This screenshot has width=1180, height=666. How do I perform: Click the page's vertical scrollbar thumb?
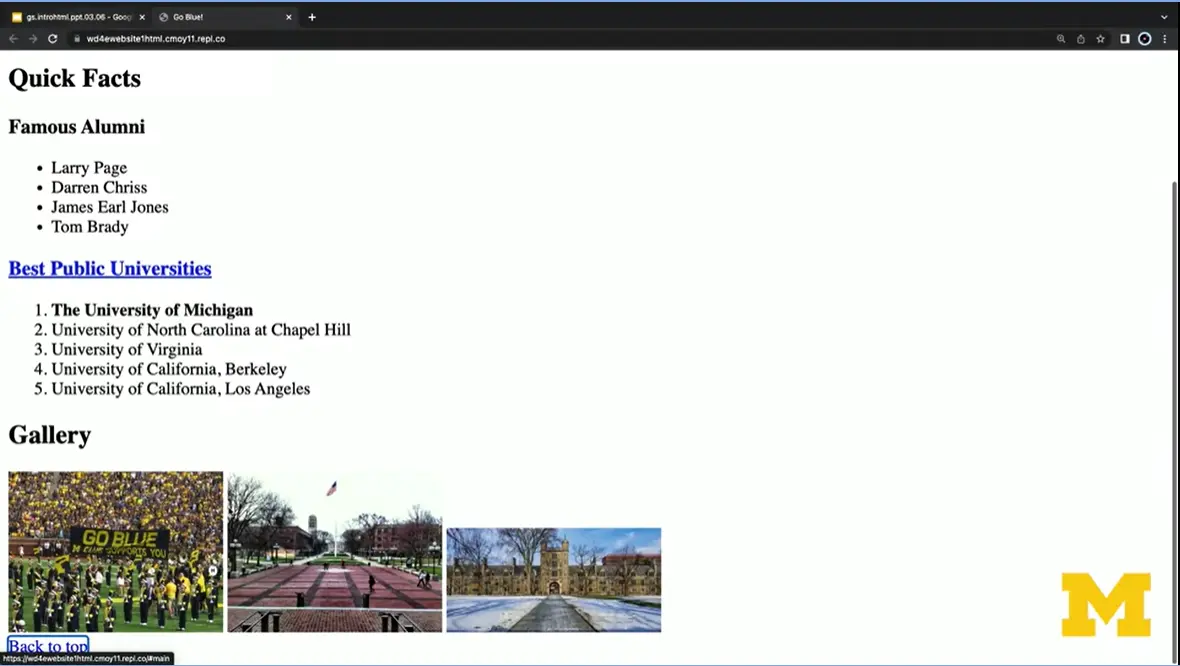(1174, 400)
